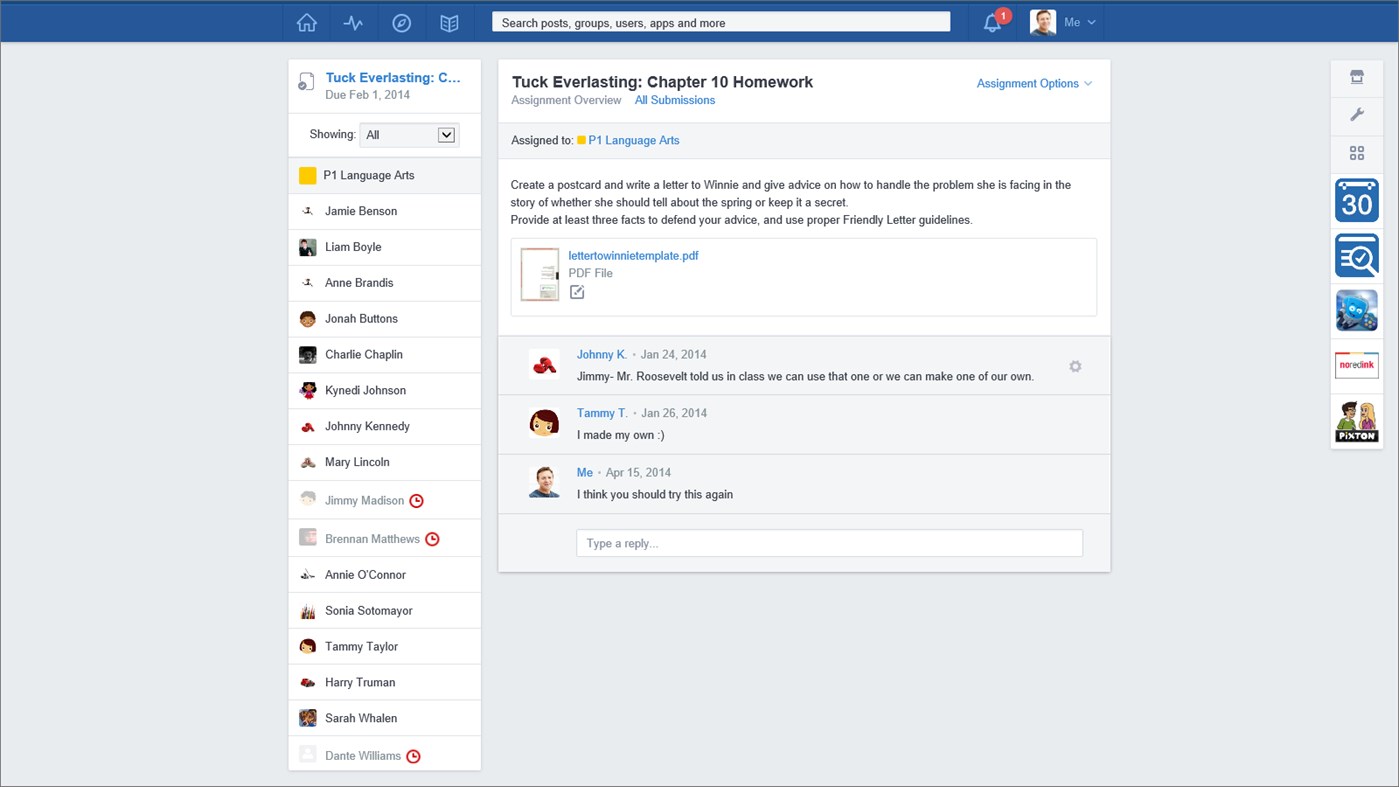
Task: Select the Assignment Overview tab
Action: [x=566, y=100]
